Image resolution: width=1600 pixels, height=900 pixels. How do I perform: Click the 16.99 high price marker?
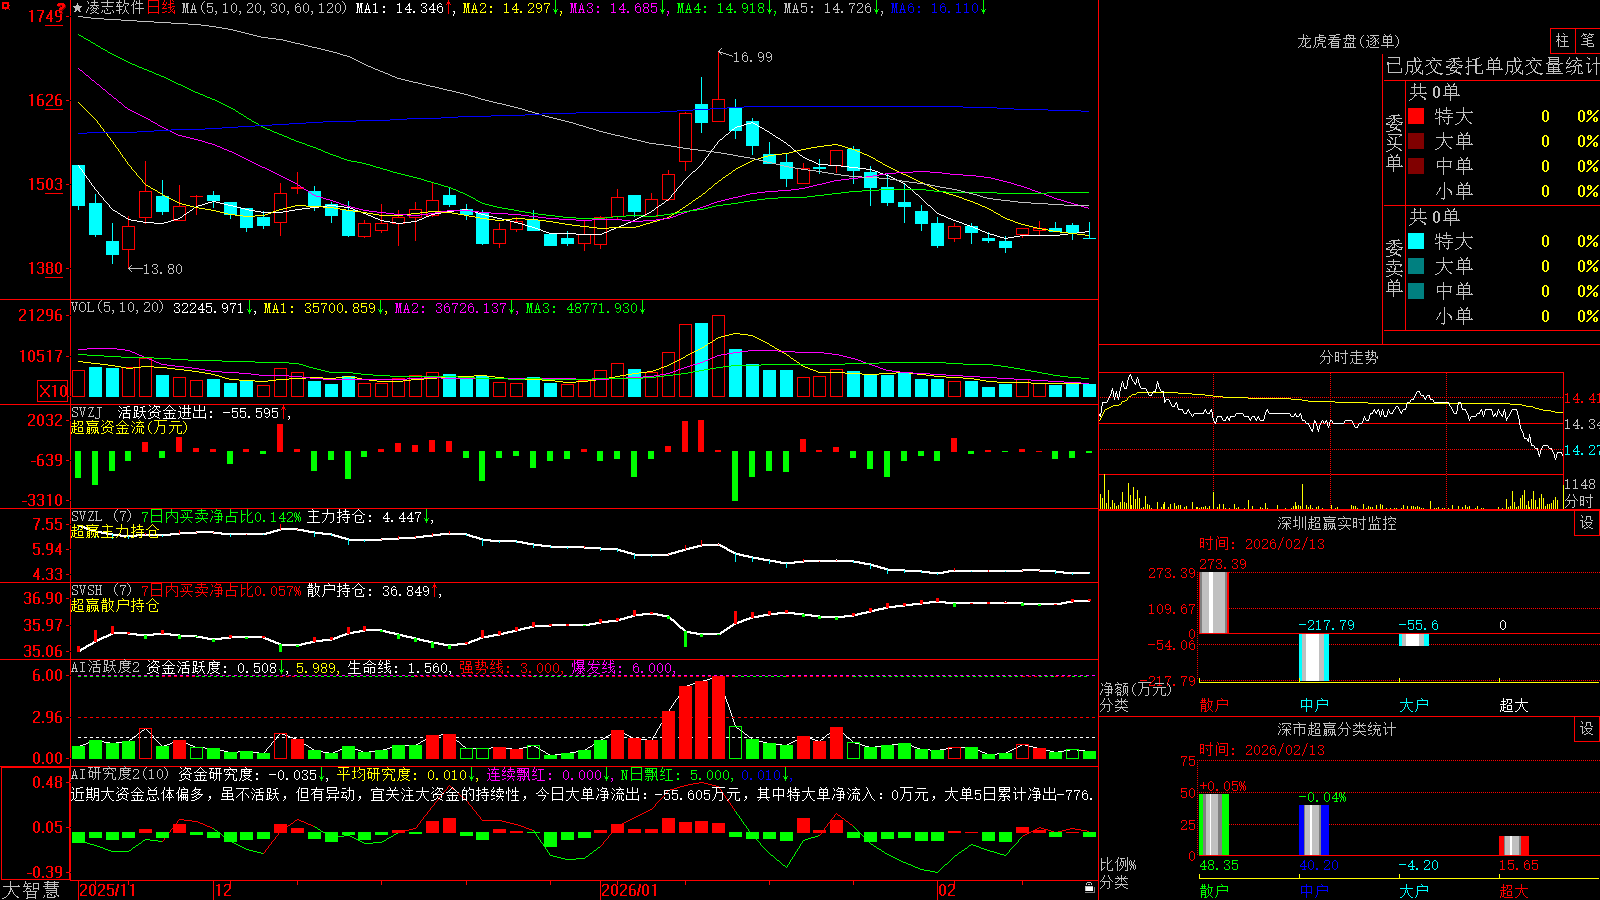click(x=752, y=57)
